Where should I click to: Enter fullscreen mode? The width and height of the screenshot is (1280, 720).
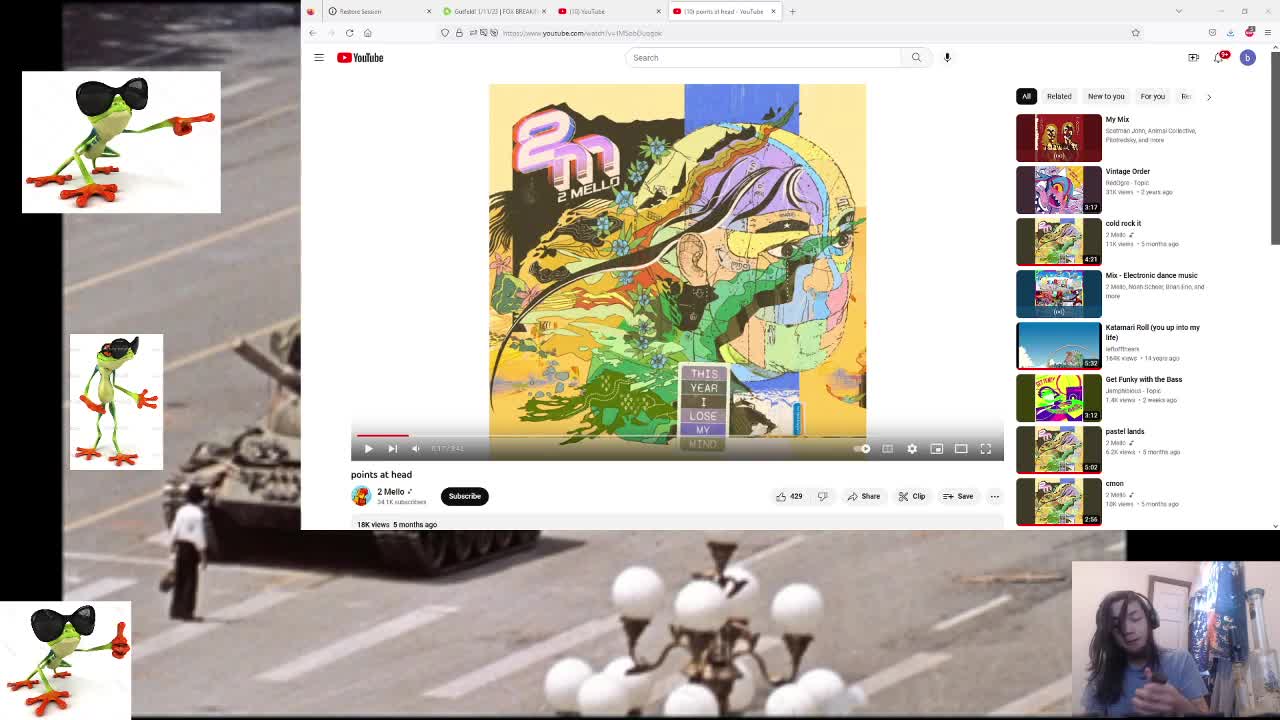(x=985, y=449)
